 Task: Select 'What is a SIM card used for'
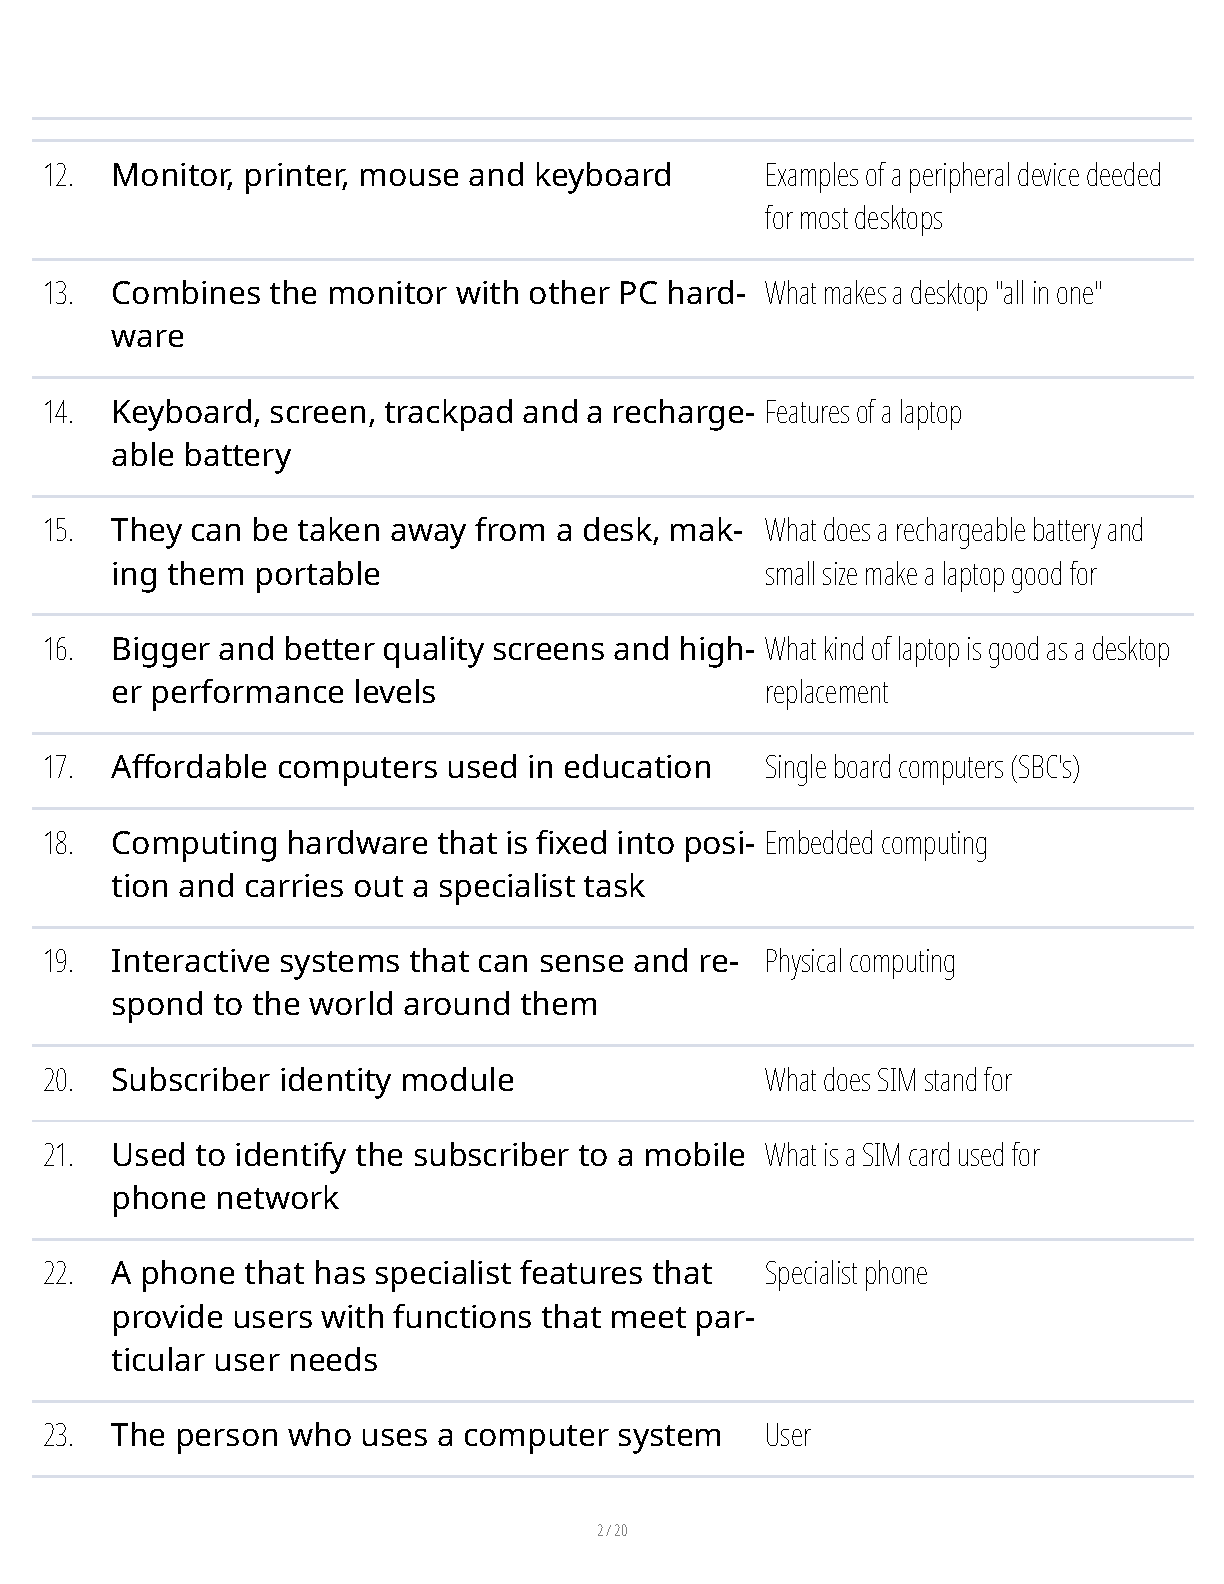901,1156
